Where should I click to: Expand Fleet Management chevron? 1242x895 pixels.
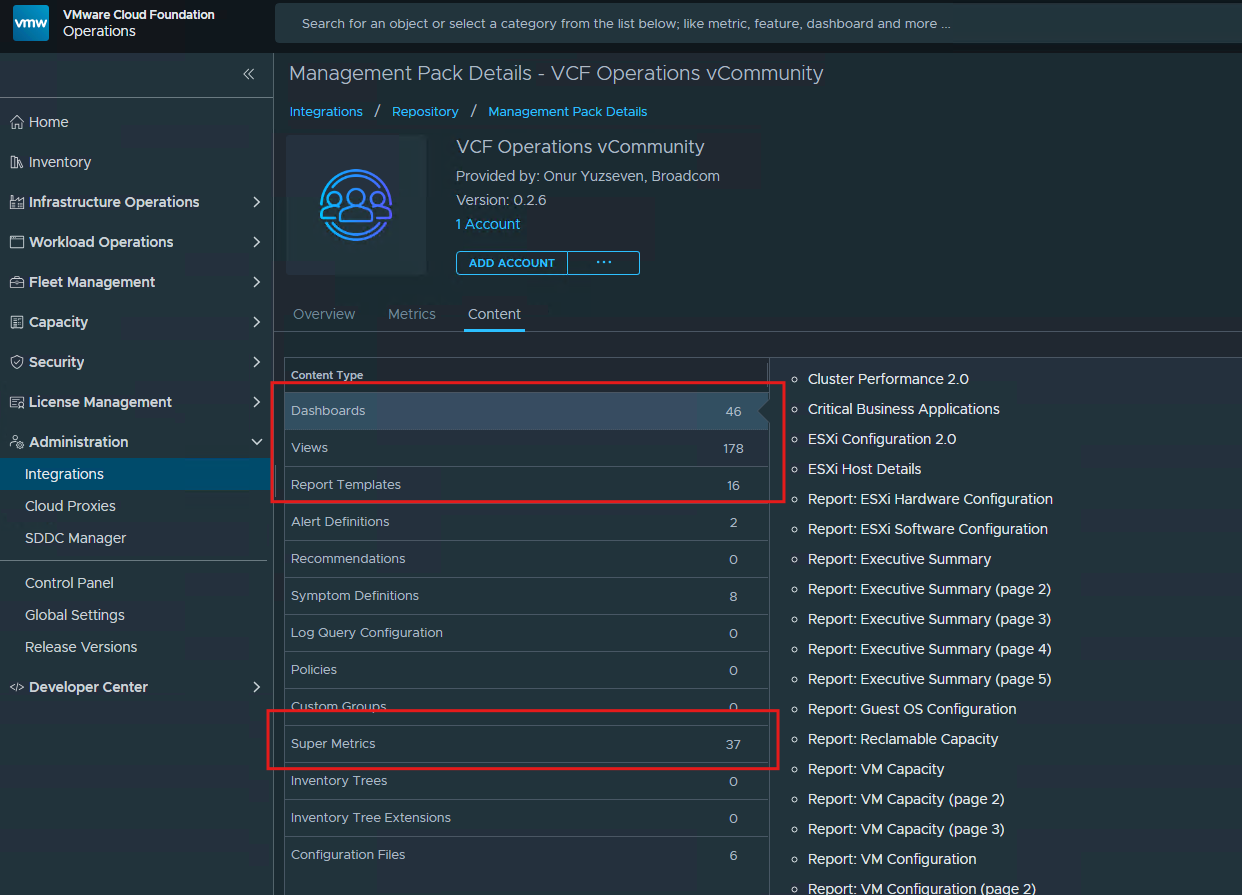click(x=256, y=282)
